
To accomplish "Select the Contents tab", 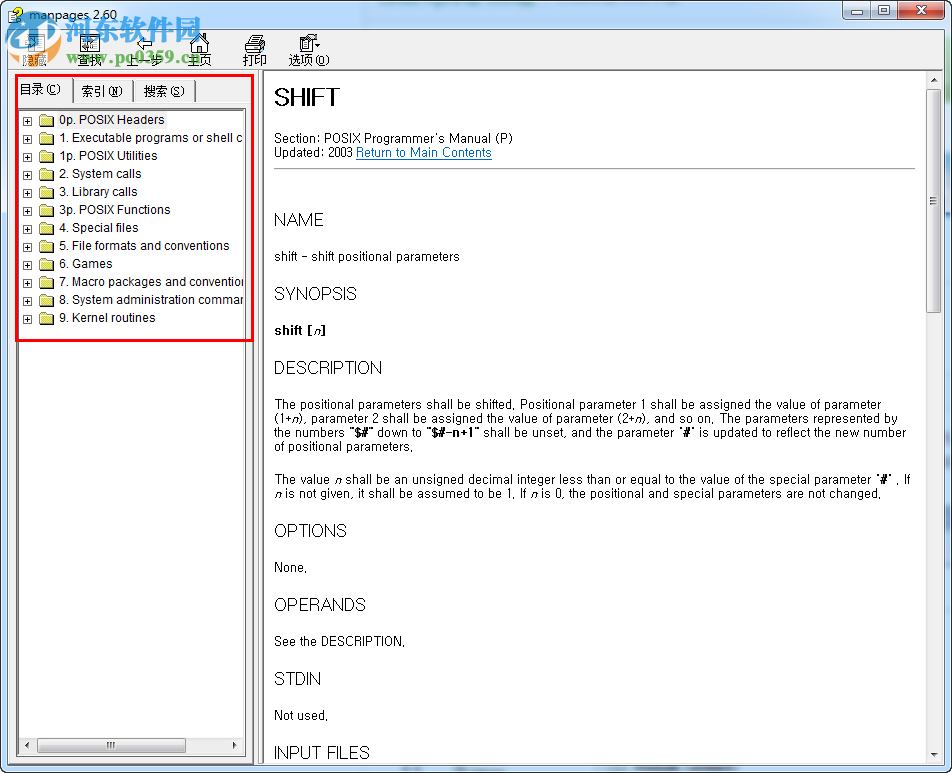I will pyautogui.click(x=42, y=90).
